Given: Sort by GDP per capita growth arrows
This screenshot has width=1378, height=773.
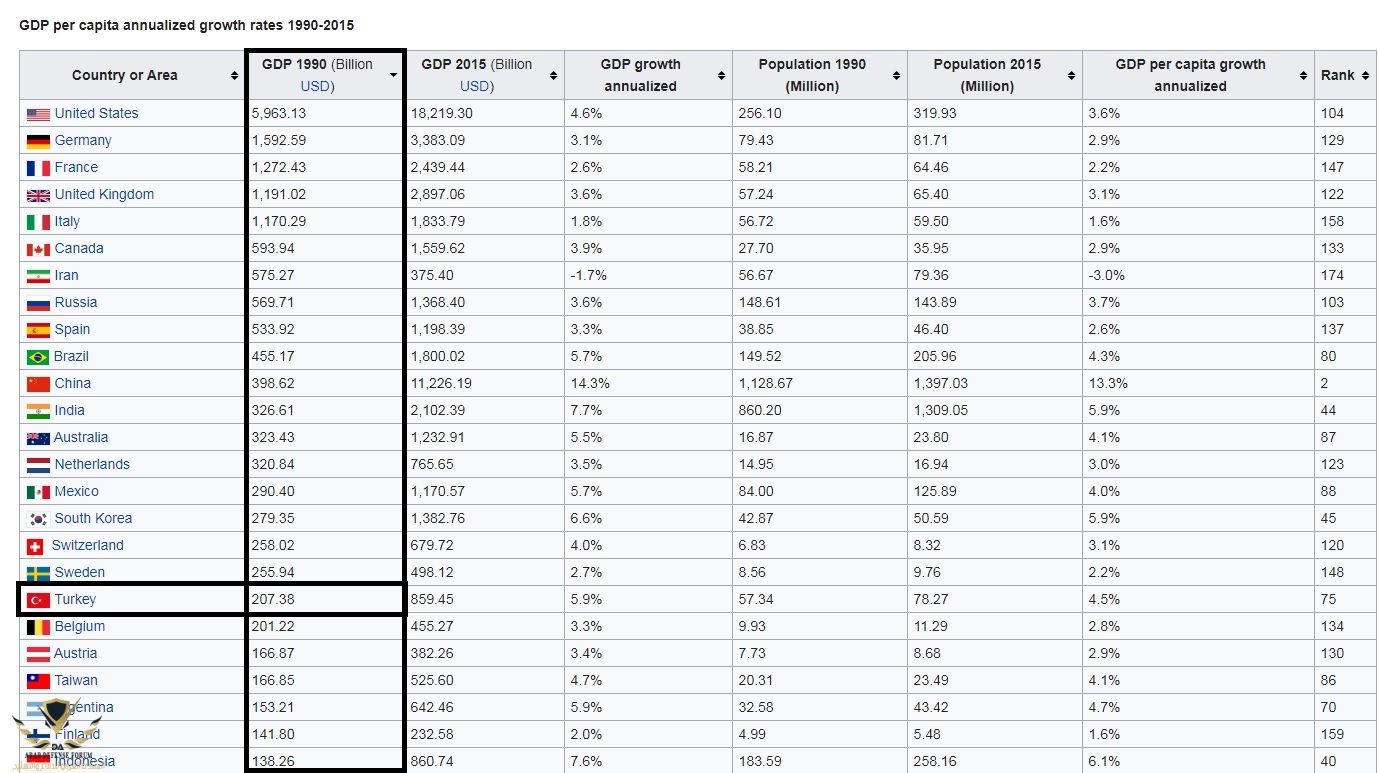Looking at the screenshot, I should coord(1303,76).
